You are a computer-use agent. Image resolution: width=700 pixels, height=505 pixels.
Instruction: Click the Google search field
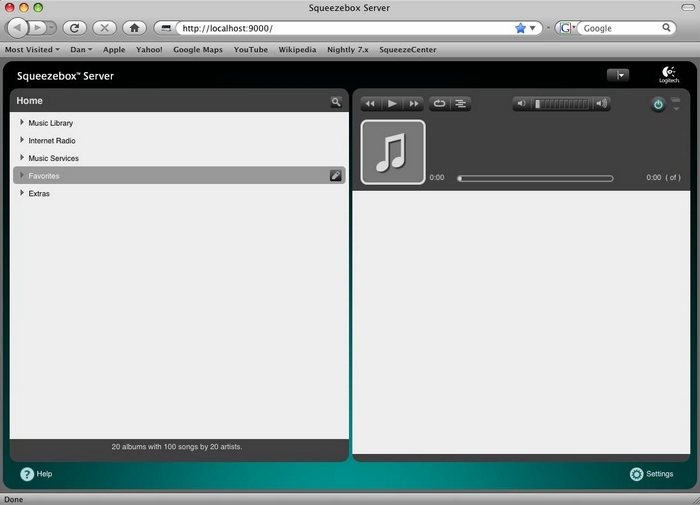(x=621, y=28)
